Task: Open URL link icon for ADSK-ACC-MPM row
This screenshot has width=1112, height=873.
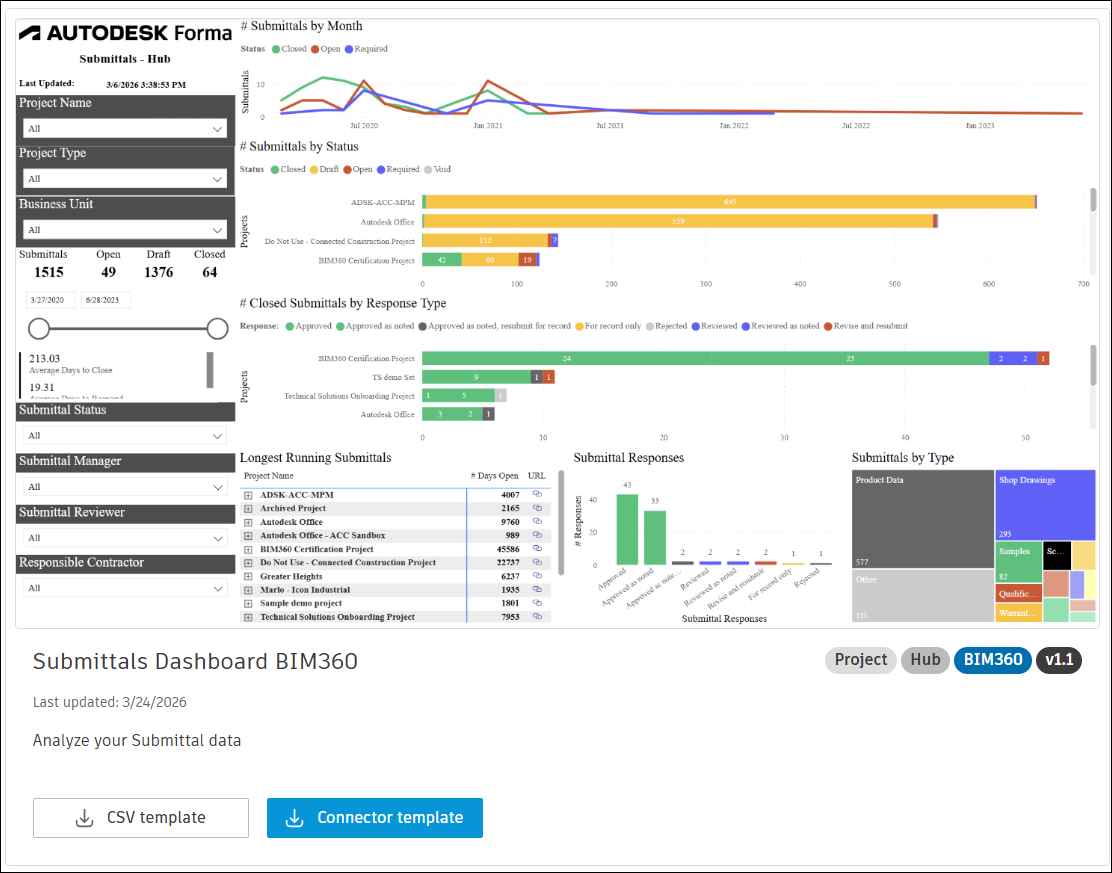Action: (537, 494)
